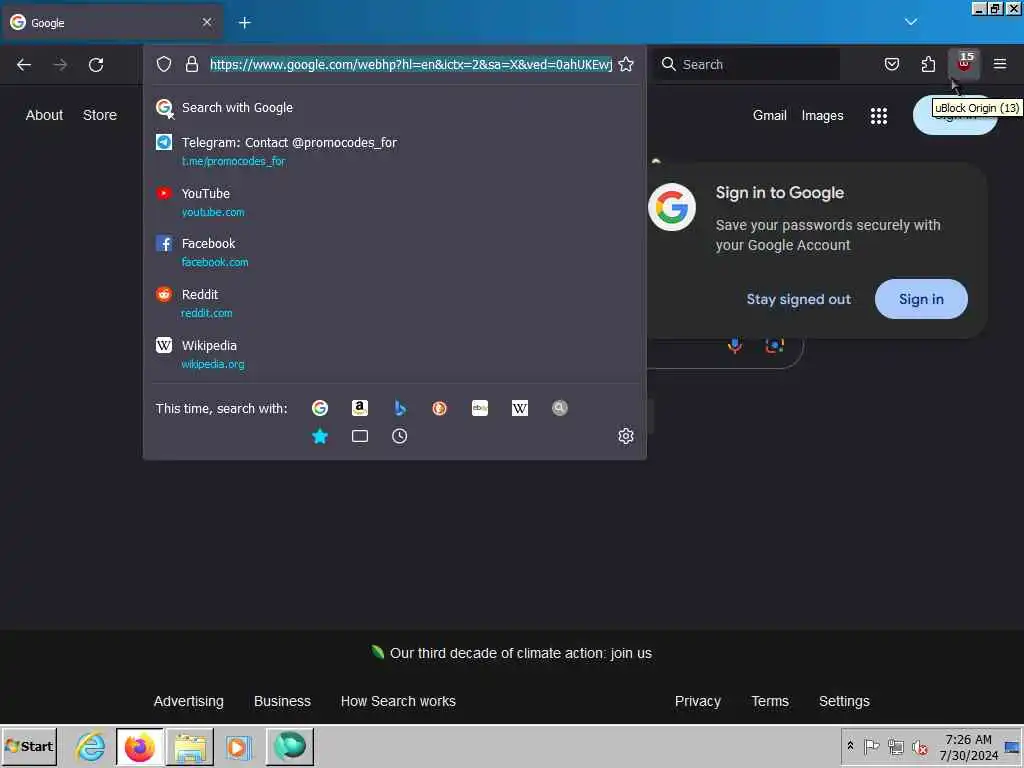The width and height of the screenshot is (1024, 768).
Task: Search this time with DuckDuckGo
Action: pyautogui.click(x=440, y=408)
